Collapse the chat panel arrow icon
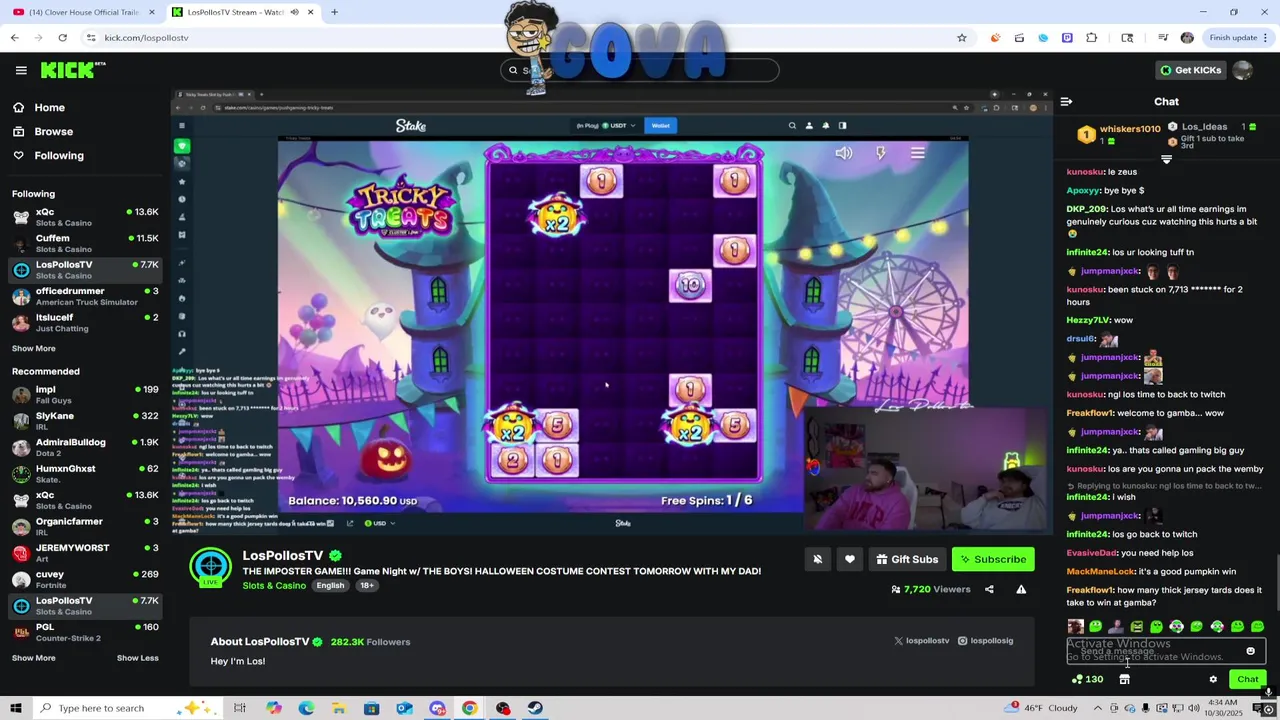This screenshot has height=720, width=1280. tap(1066, 102)
